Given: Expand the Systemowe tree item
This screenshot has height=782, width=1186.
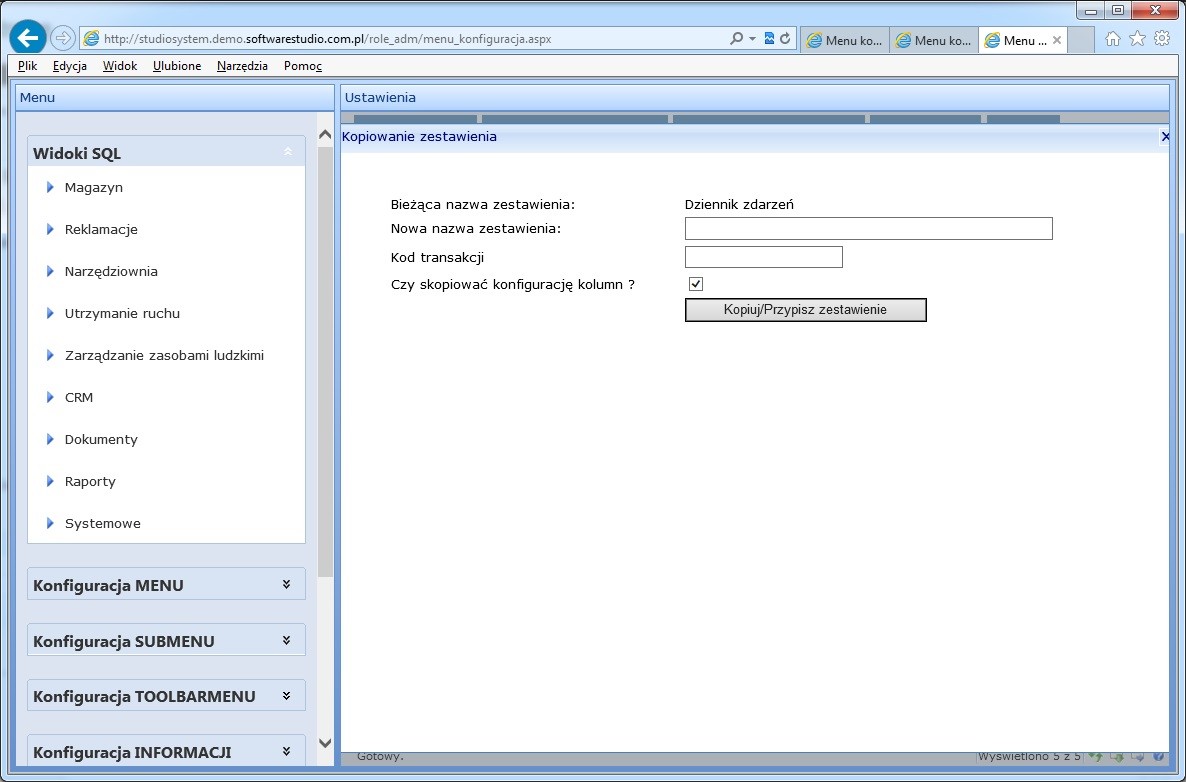Looking at the screenshot, I should click(x=50, y=523).
